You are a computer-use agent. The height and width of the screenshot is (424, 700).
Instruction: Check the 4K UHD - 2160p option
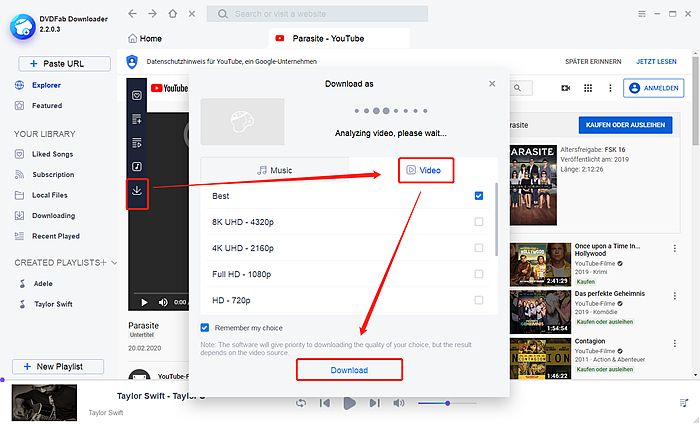pos(479,248)
